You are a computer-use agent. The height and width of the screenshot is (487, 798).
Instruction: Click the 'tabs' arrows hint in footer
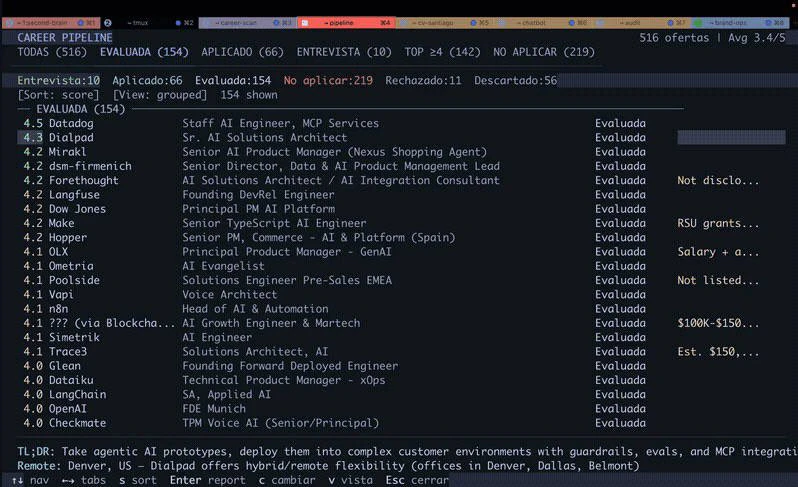pyautogui.click(x=83, y=480)
